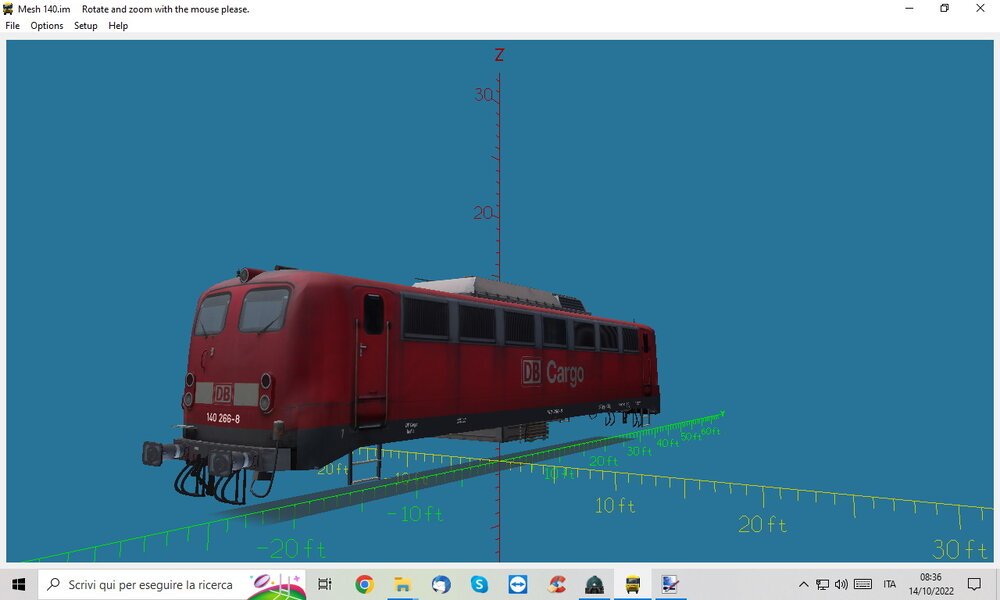Screen dimensions: 1000x600
Task: Open the volume control in the tray
Action: click(x=841, y=584)
